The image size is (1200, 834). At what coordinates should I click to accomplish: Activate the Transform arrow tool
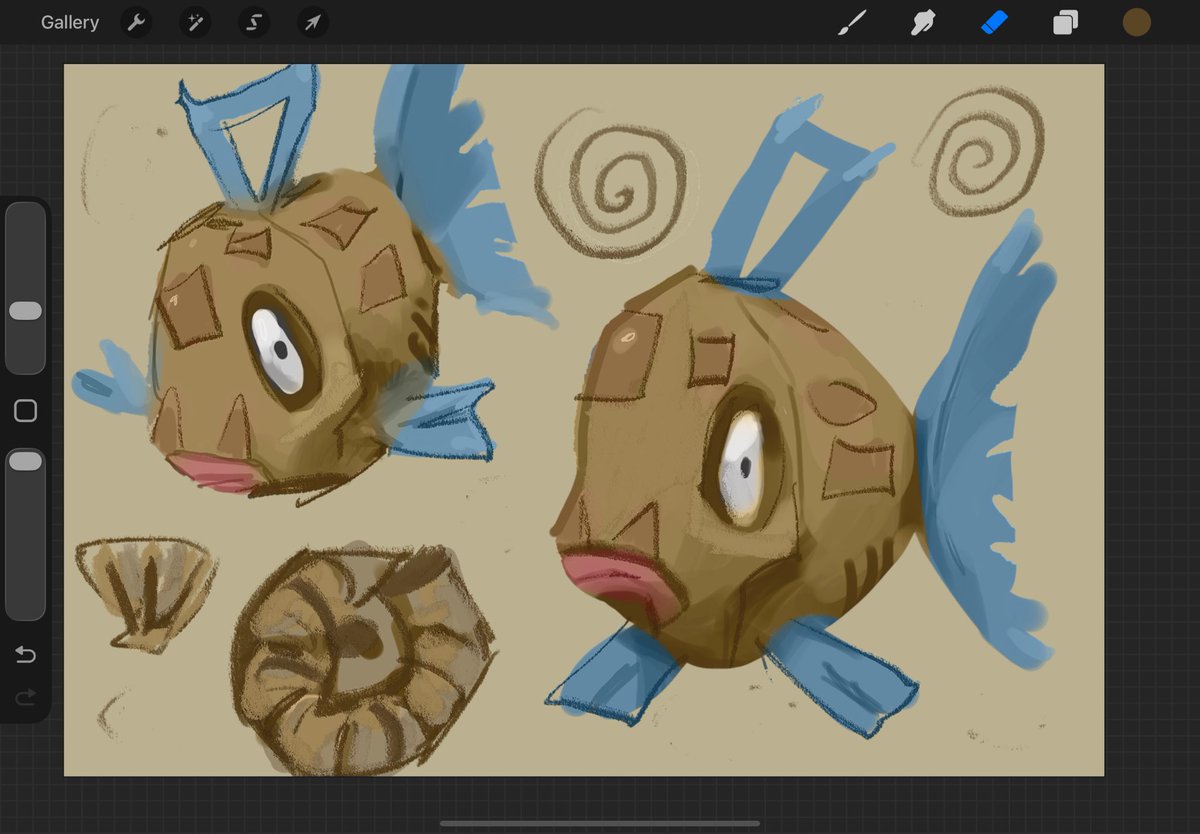(313, 22)
